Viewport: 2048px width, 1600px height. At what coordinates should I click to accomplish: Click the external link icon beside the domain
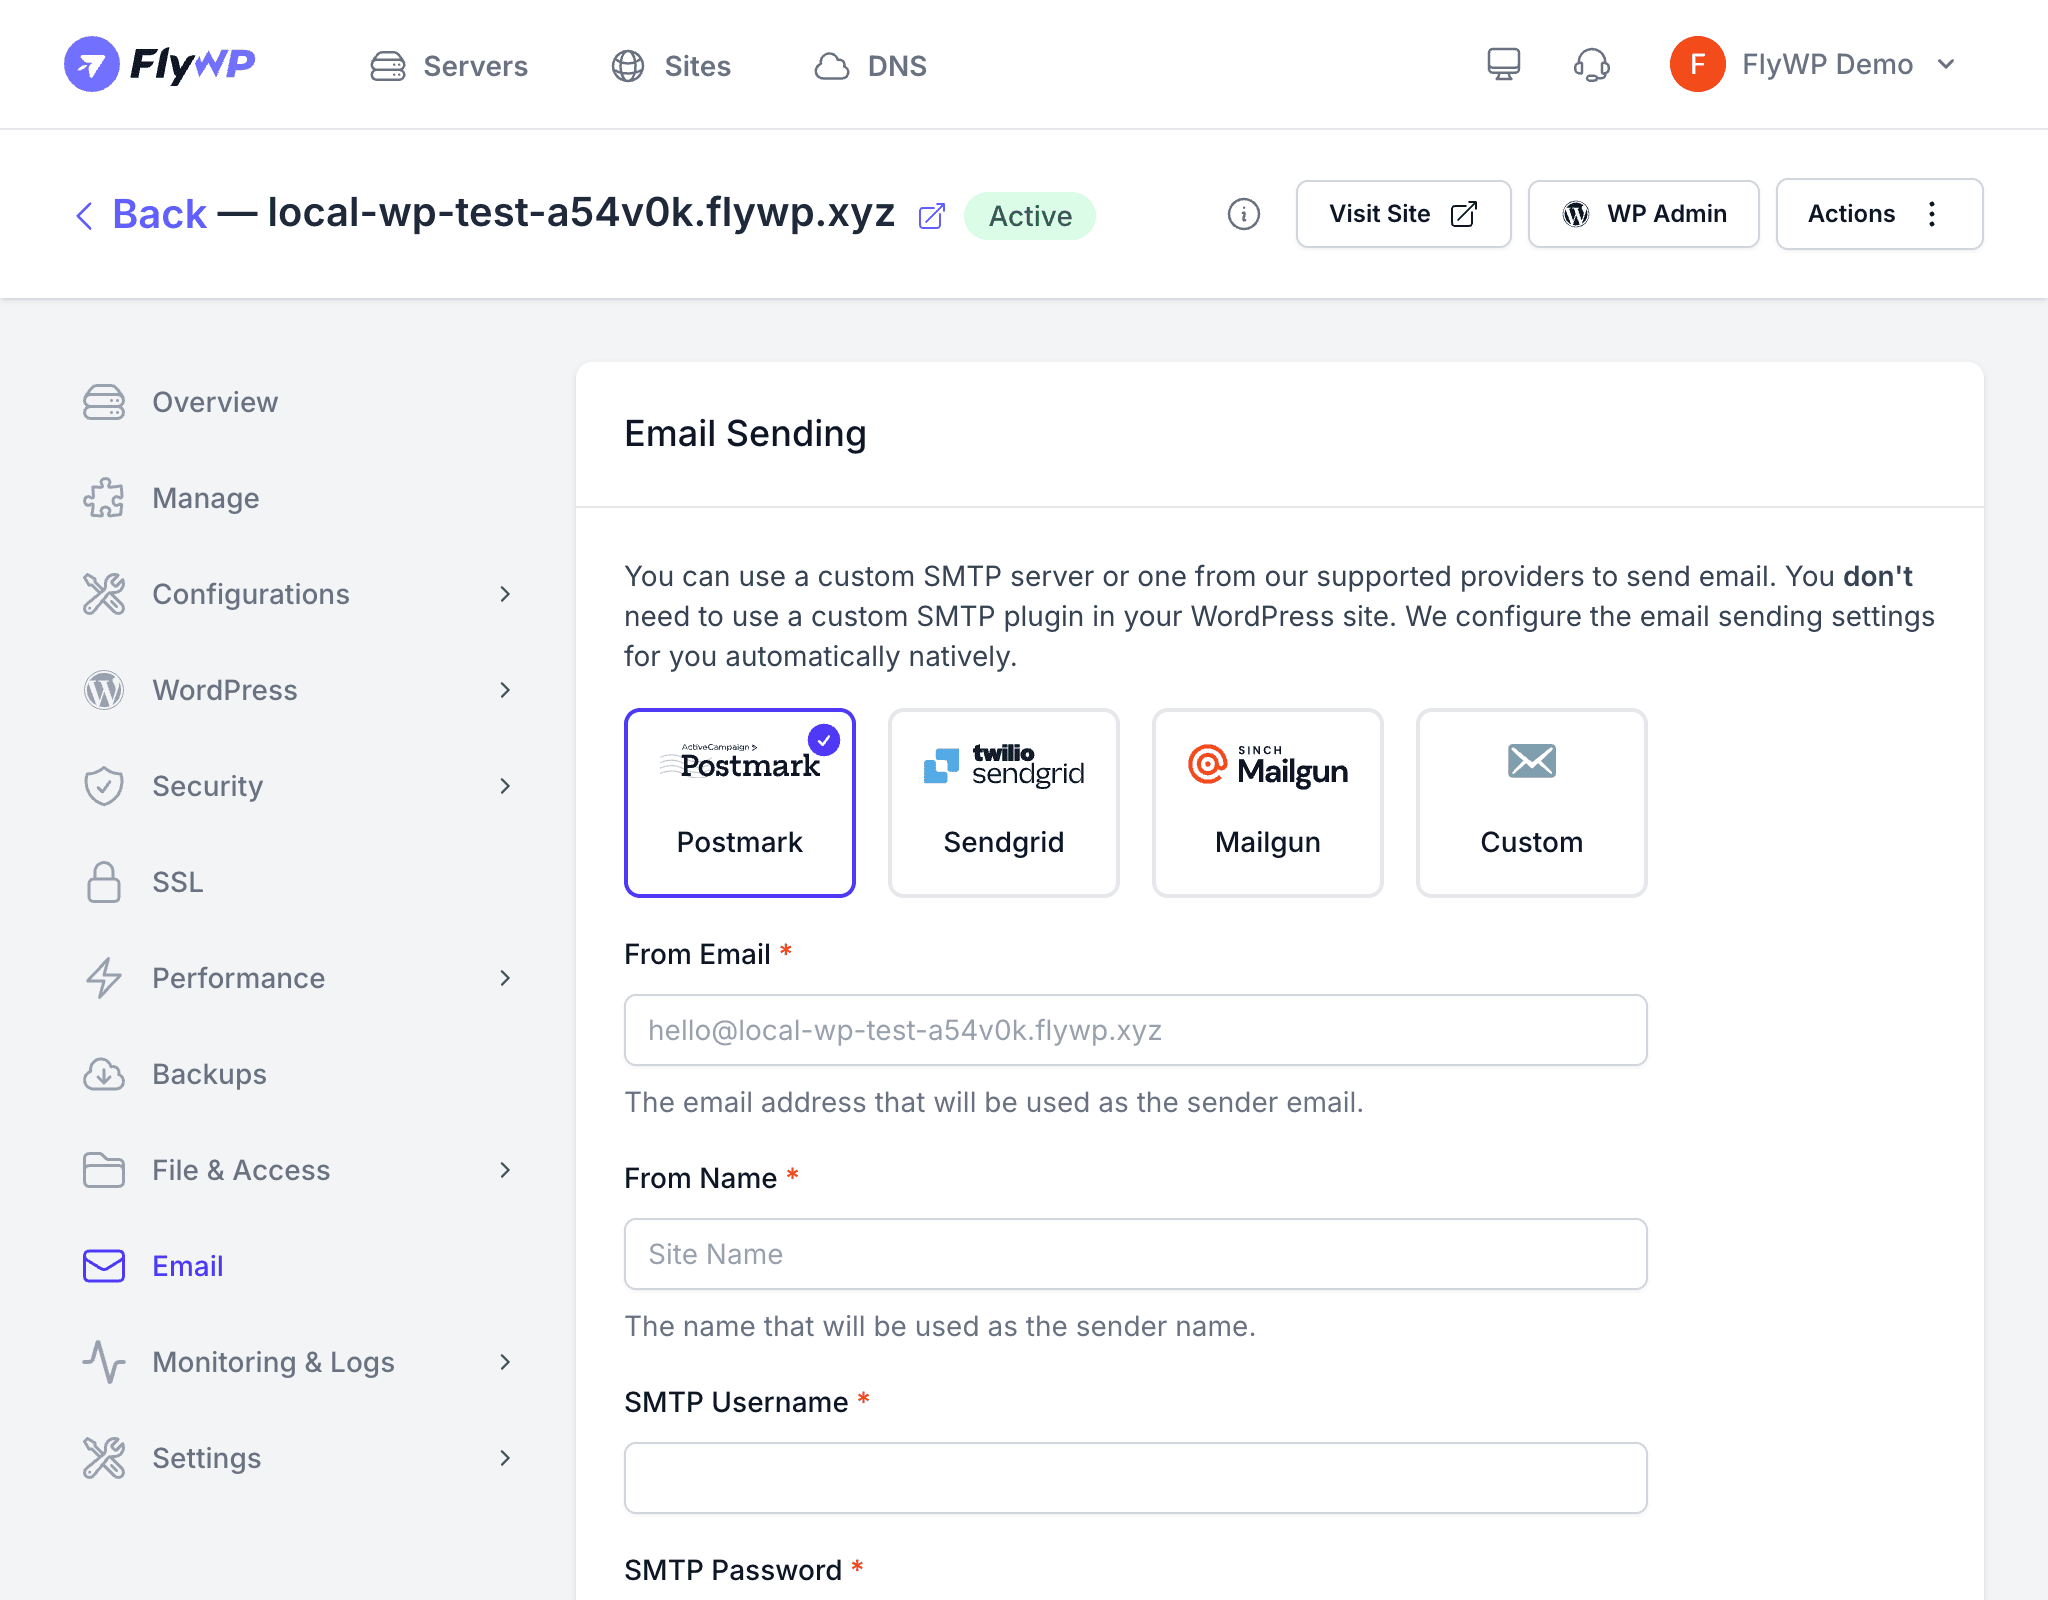click(x=931, y=216)
